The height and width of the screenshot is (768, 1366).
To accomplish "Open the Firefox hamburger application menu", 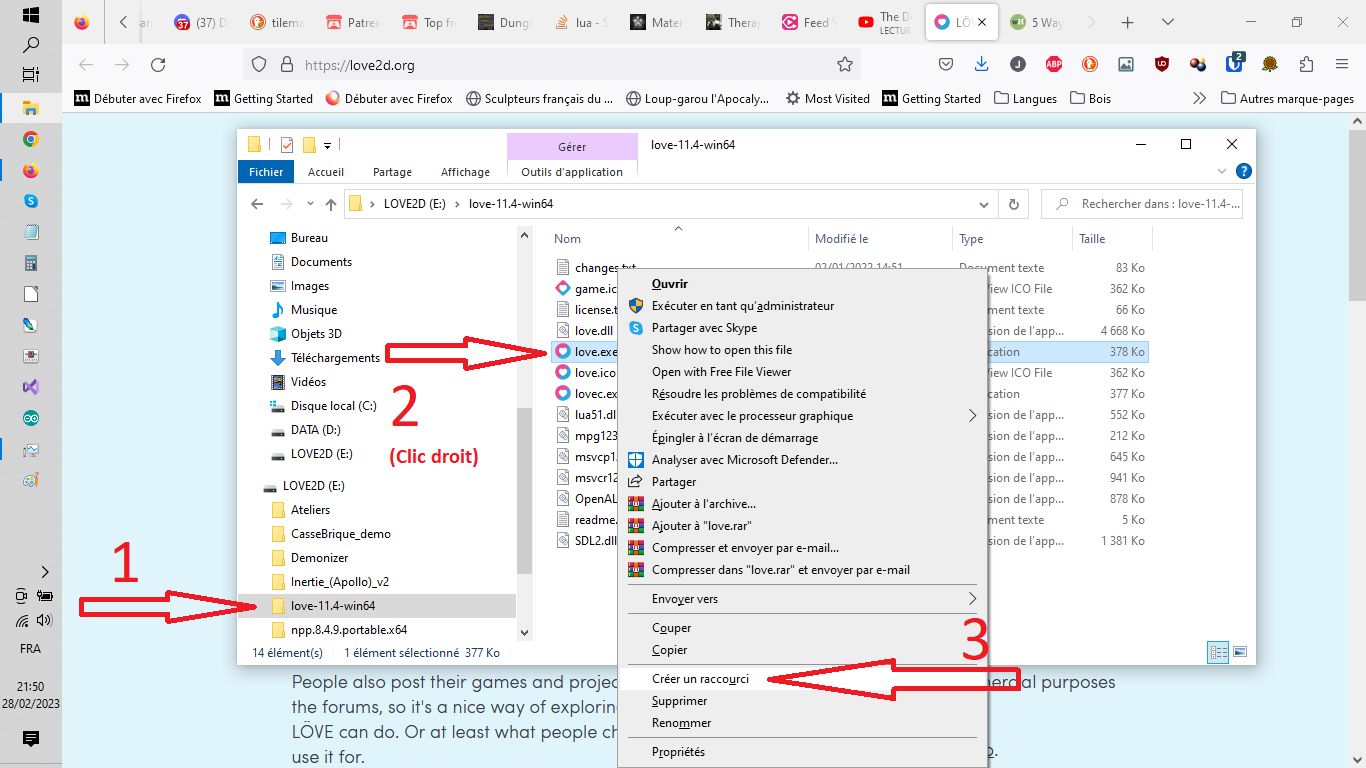I will (1342, 65).
